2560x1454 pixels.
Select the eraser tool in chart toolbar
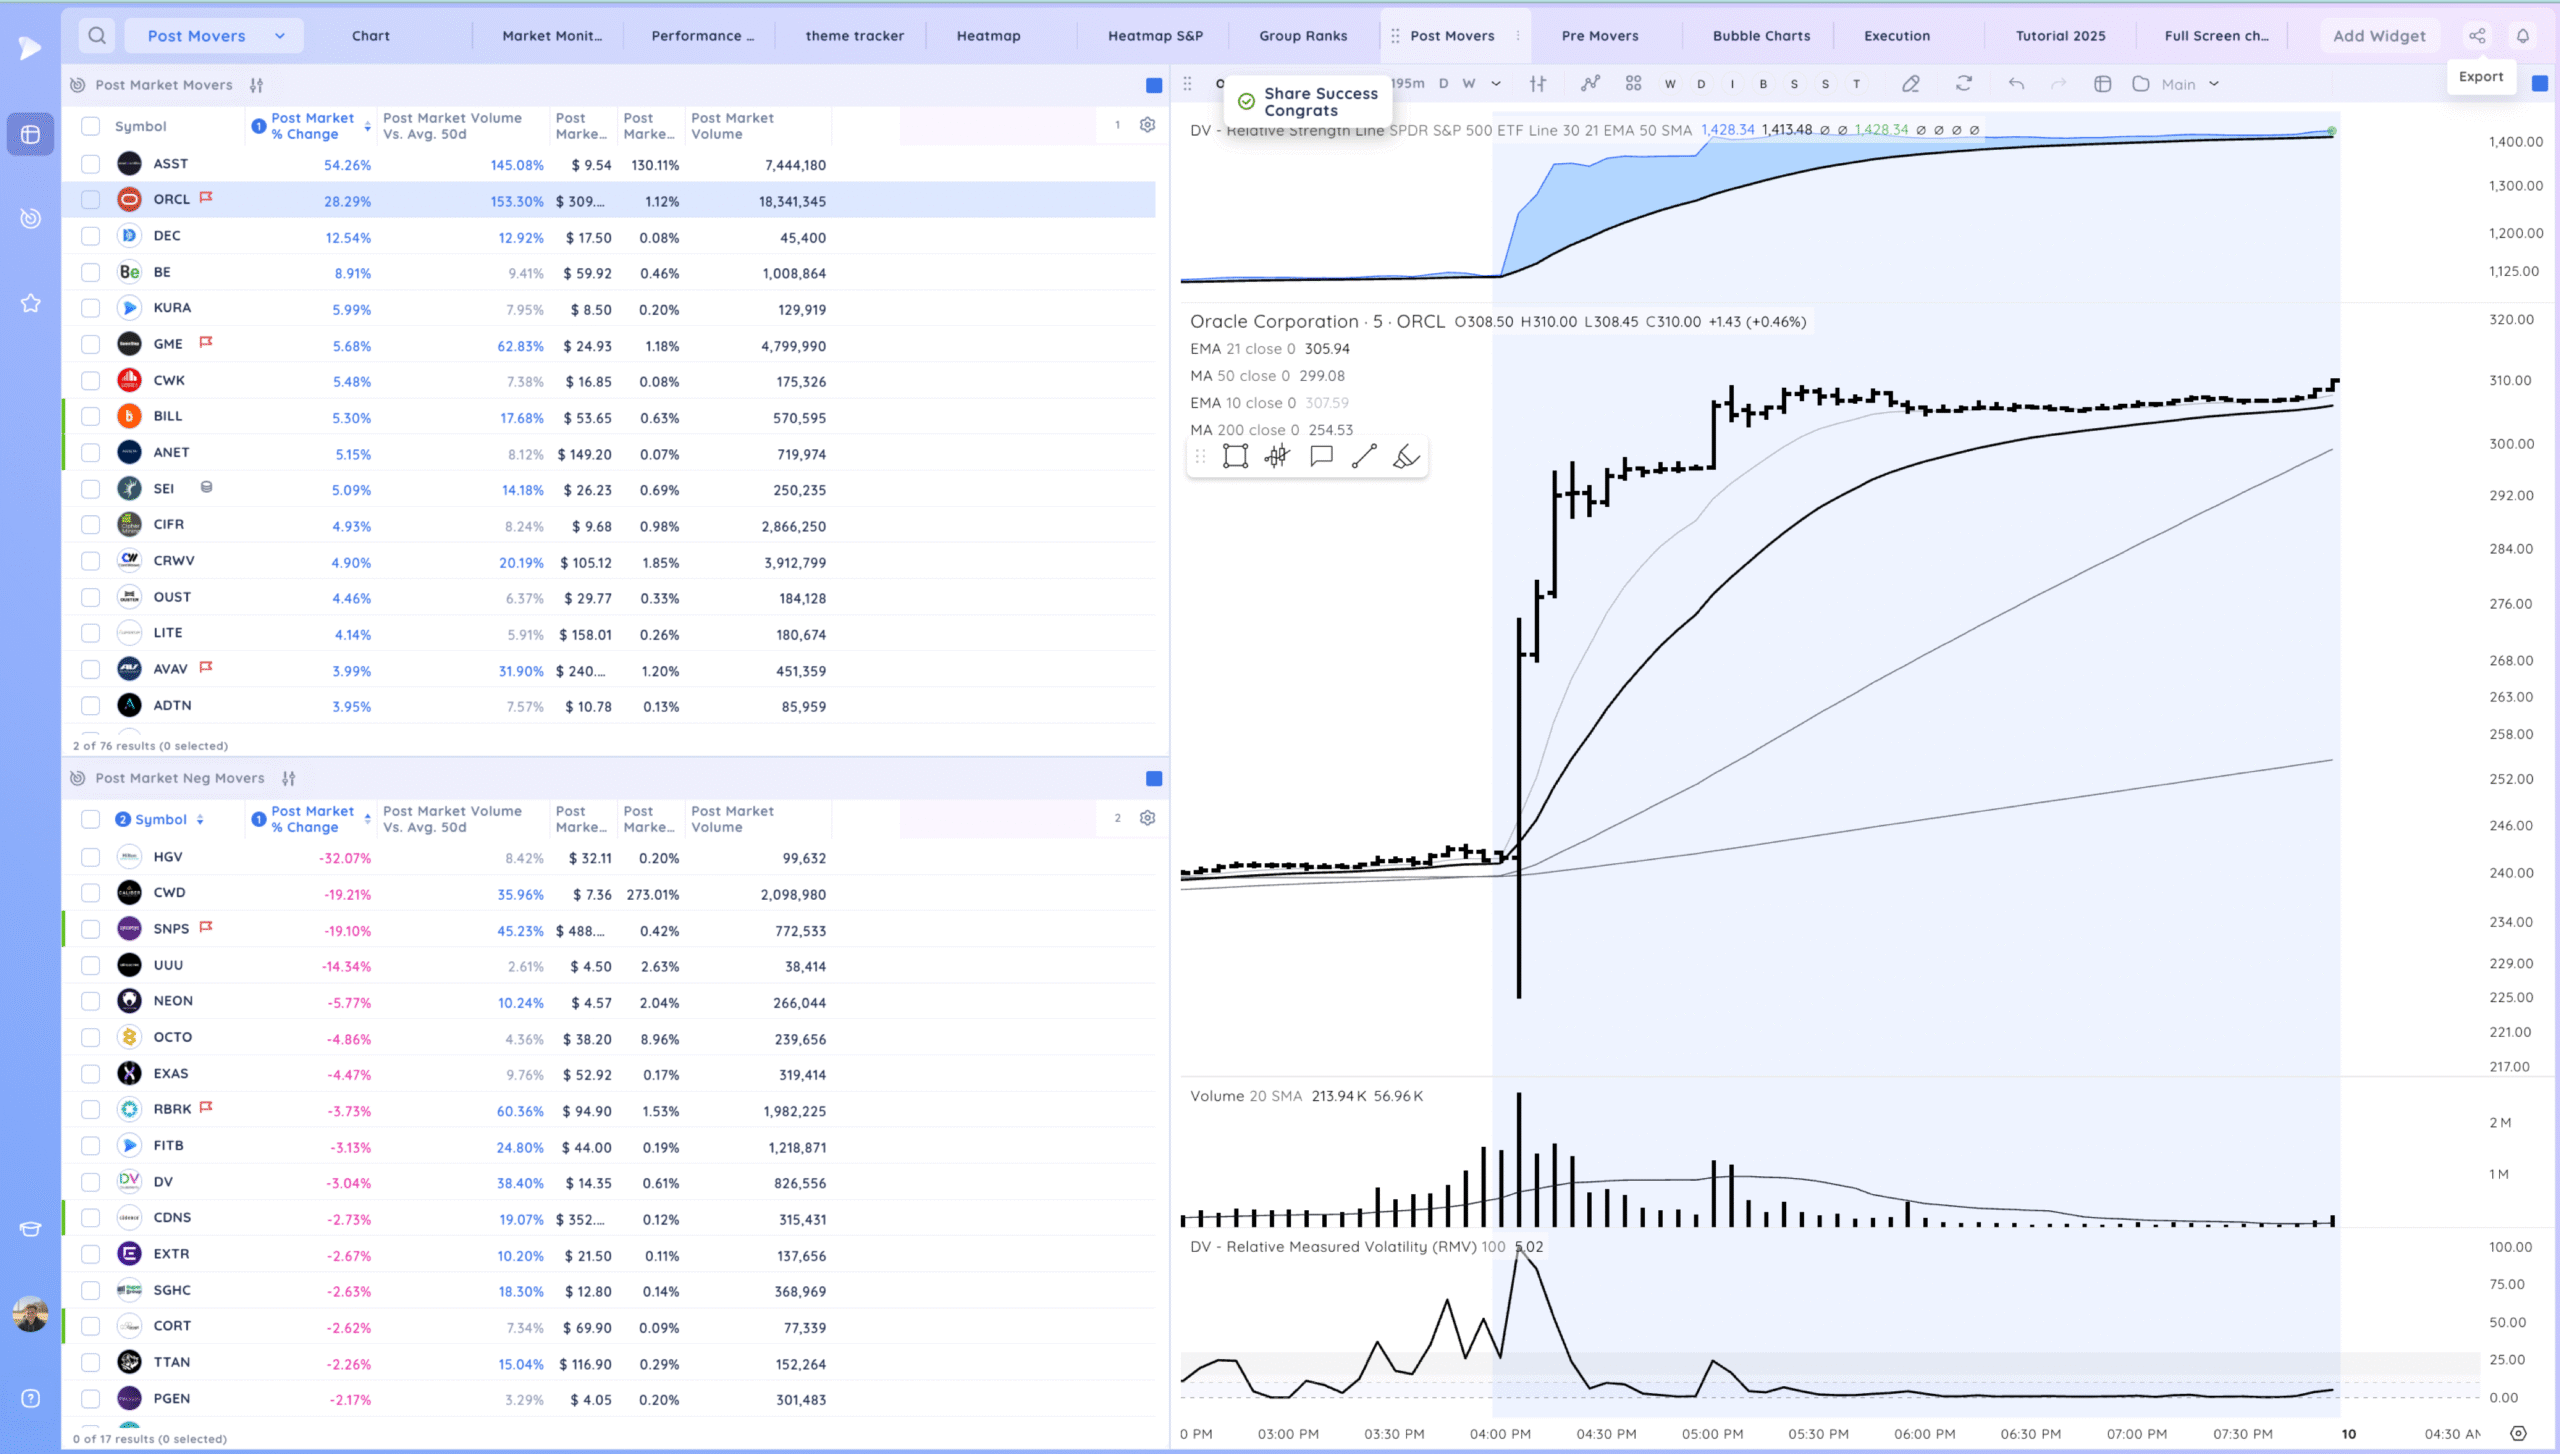click(x=1911, y=84)
